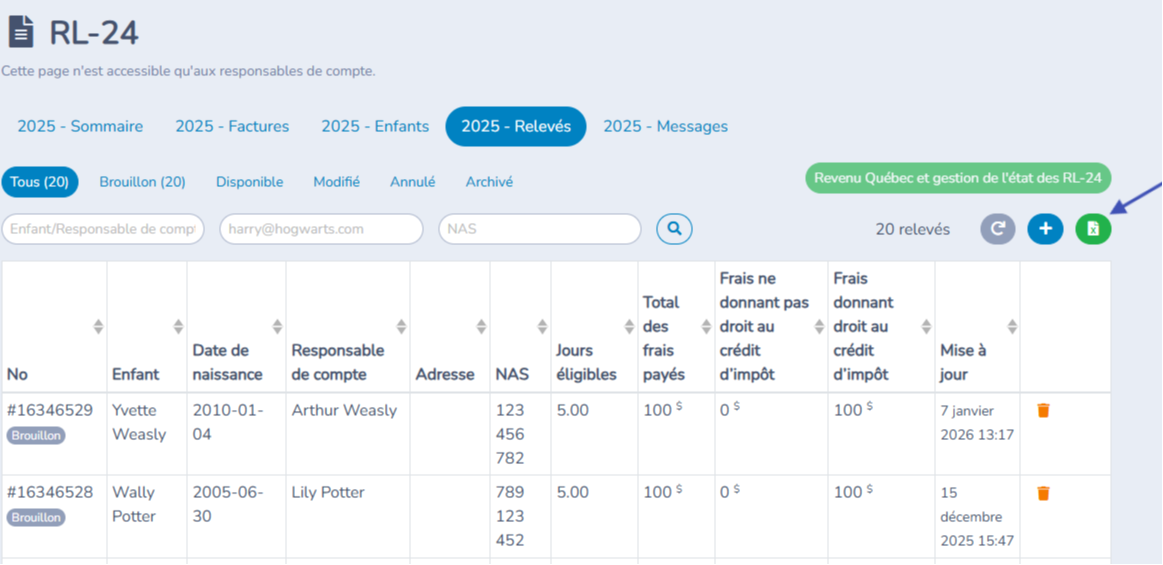The height and width of the screenshot is (565, 1163).
Task: Click the gray refresh icon button
Action: tap(997, 229)
